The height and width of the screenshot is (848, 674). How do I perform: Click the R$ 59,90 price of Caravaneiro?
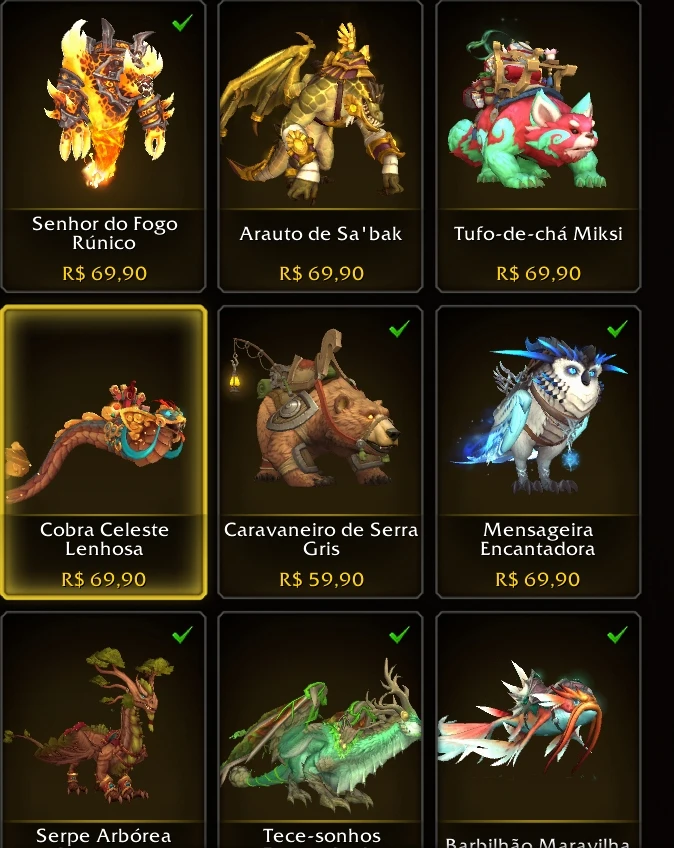click(321, 580)
